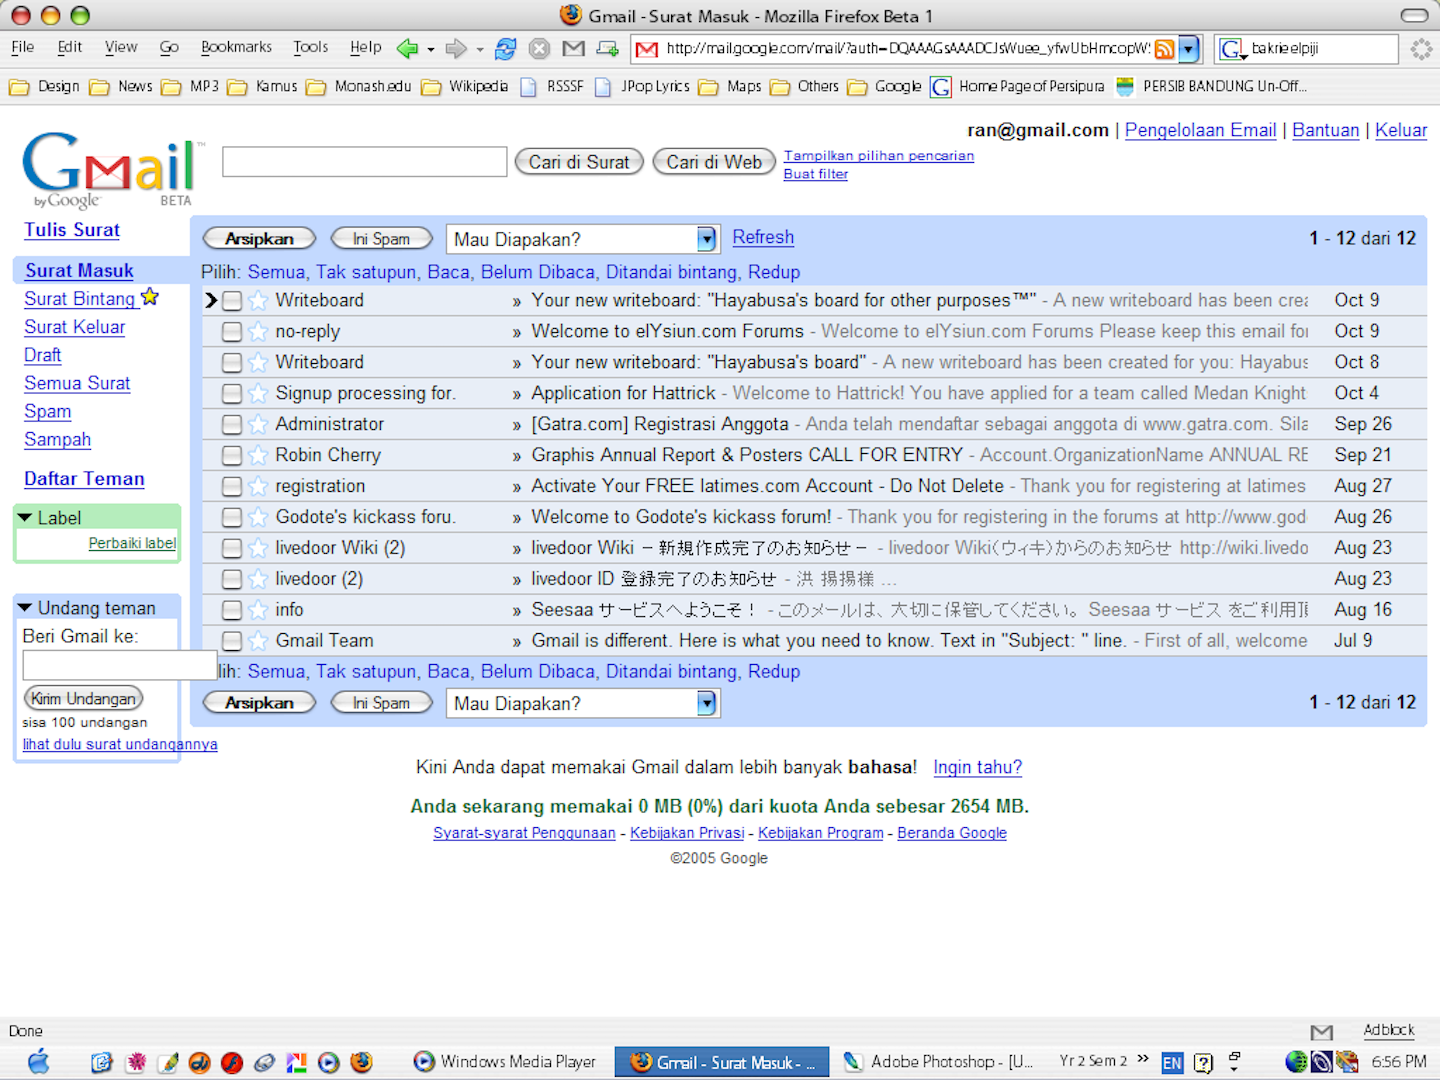Click the Cari di Surat button
The height and width of the screenshot is (1080, 1440).
click(x=579, y=162)
